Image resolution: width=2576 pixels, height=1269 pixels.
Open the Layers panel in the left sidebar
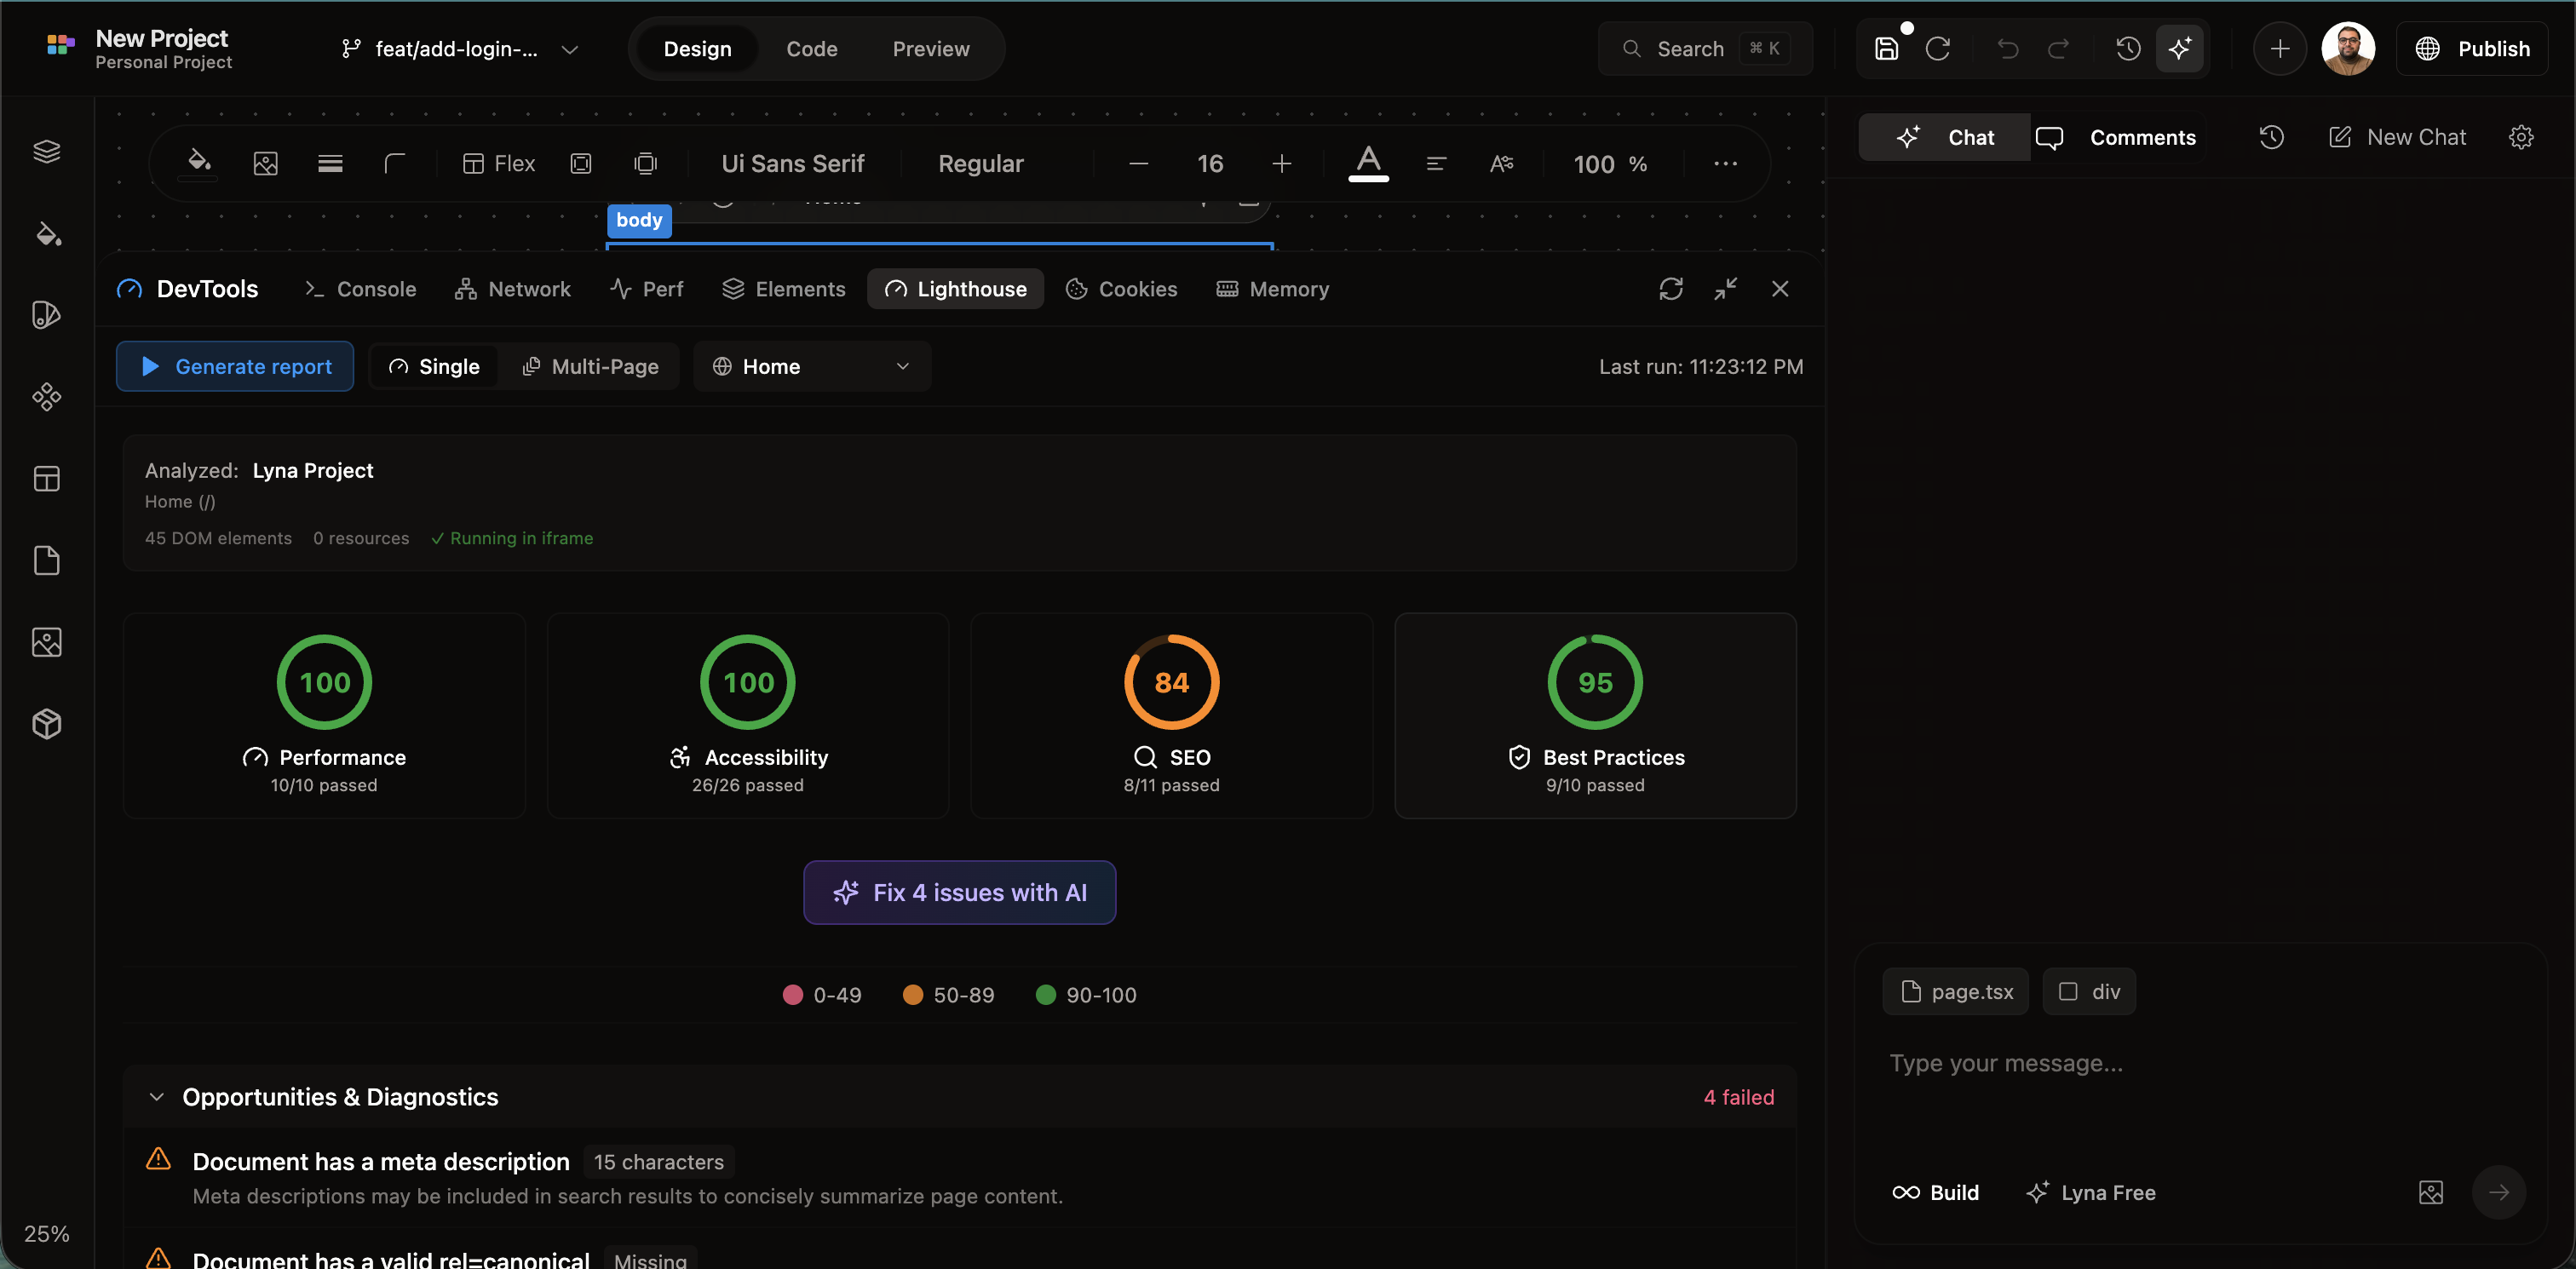pyautogui.click(x=47, y=151)
